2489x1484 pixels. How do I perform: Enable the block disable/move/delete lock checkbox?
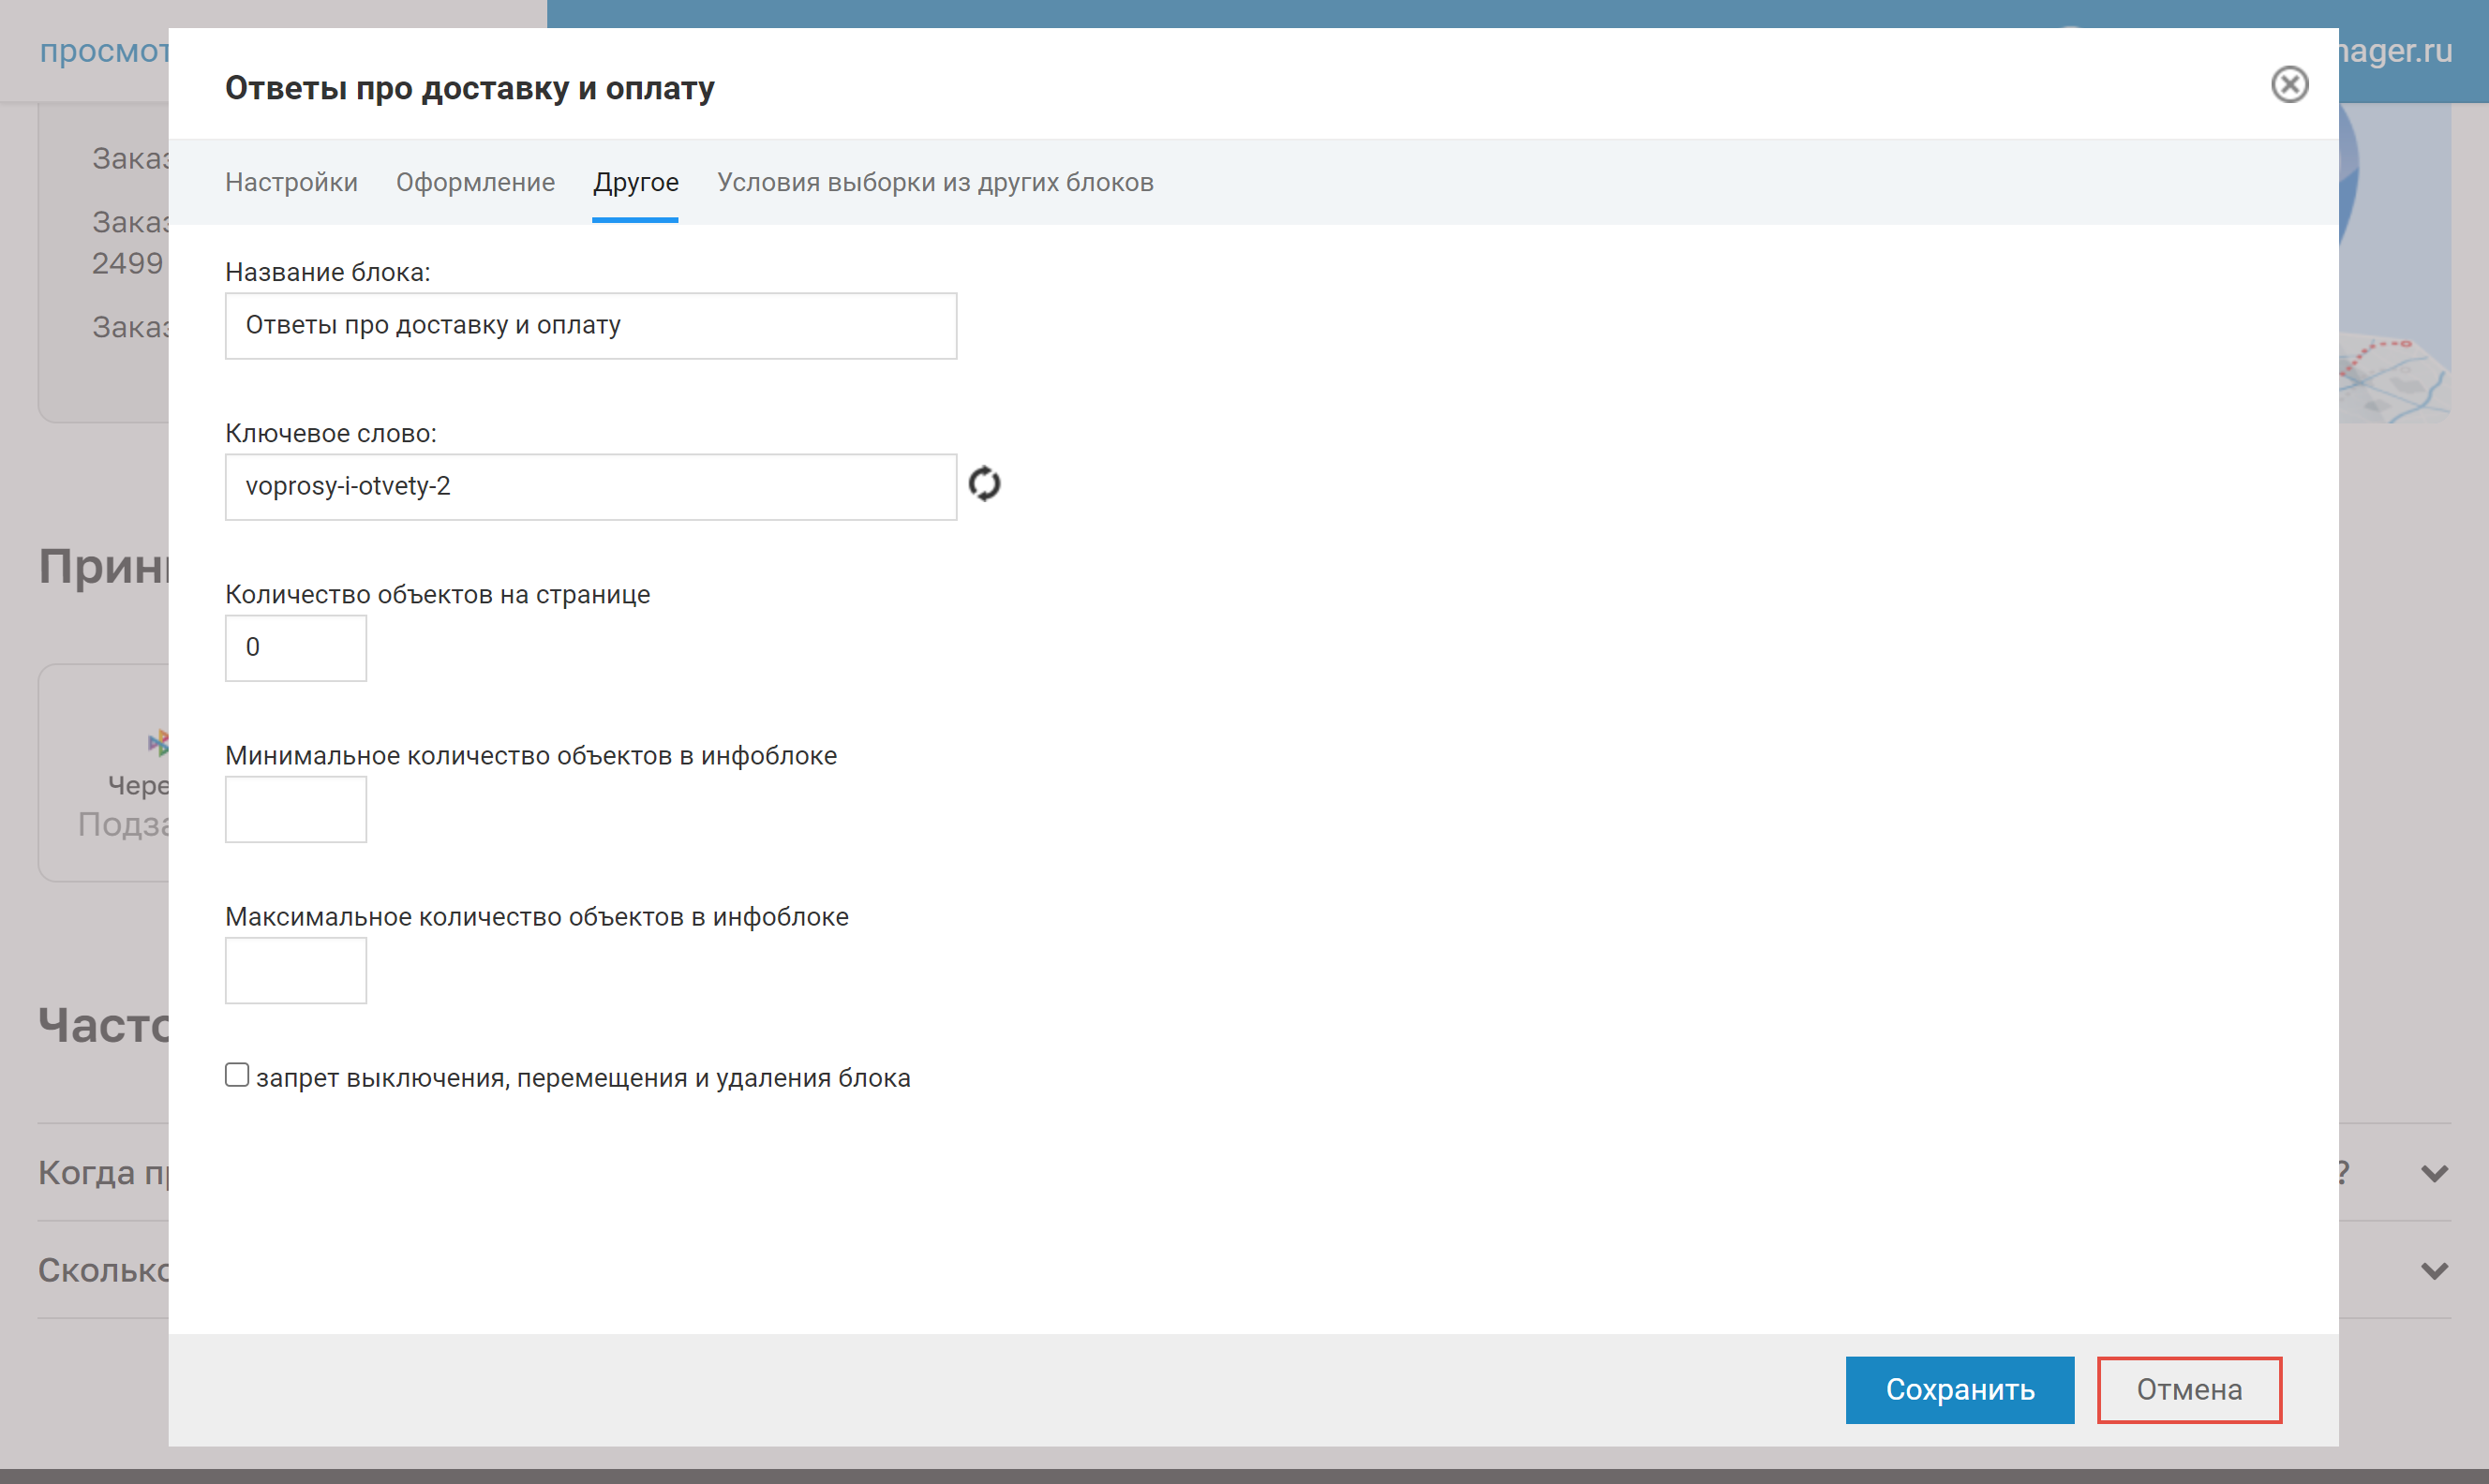click(237, 1075)
